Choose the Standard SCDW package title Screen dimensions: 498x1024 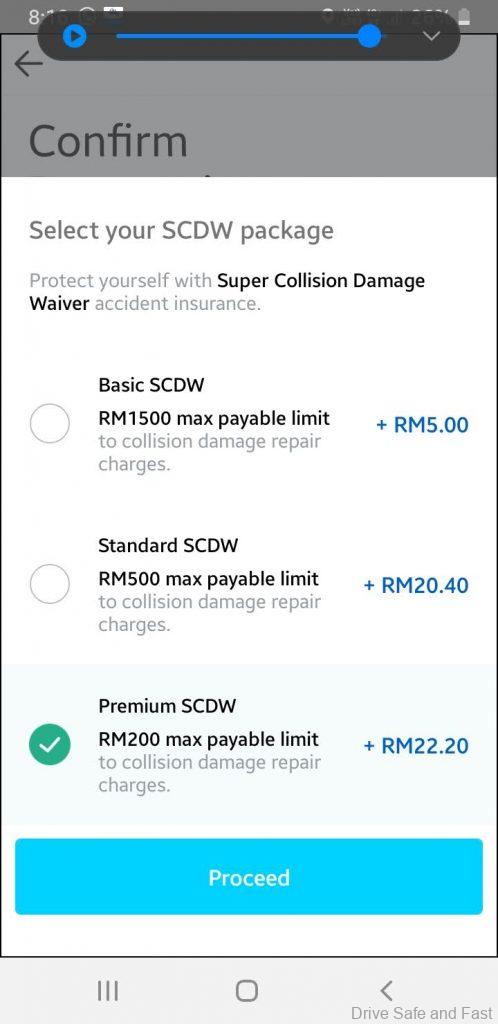(x=168, y=545)
